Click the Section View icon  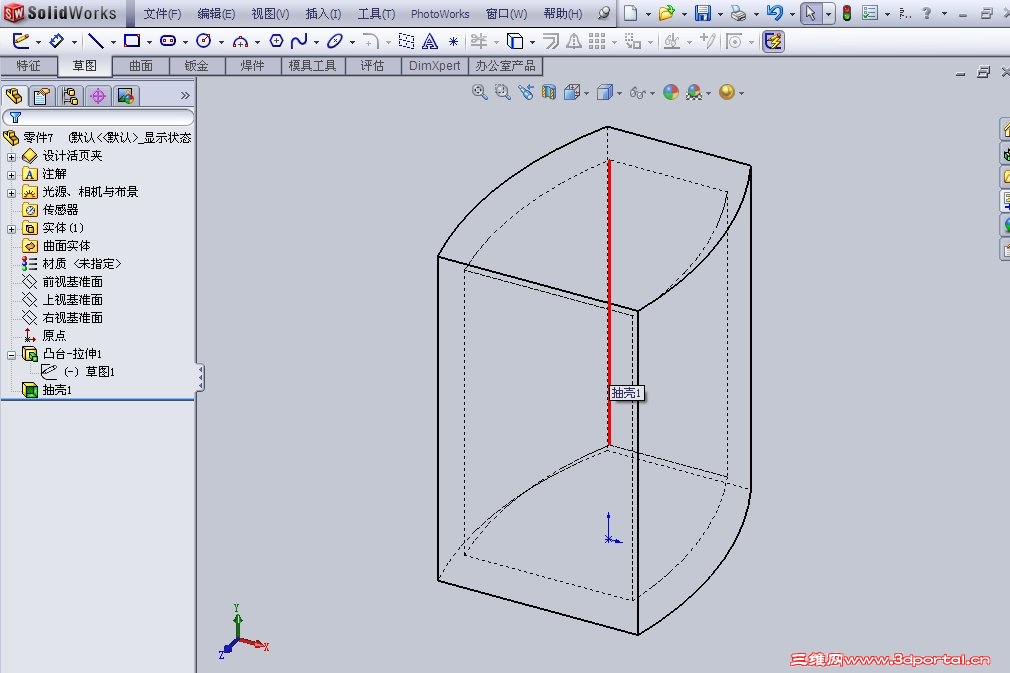(x=549, y=93)
